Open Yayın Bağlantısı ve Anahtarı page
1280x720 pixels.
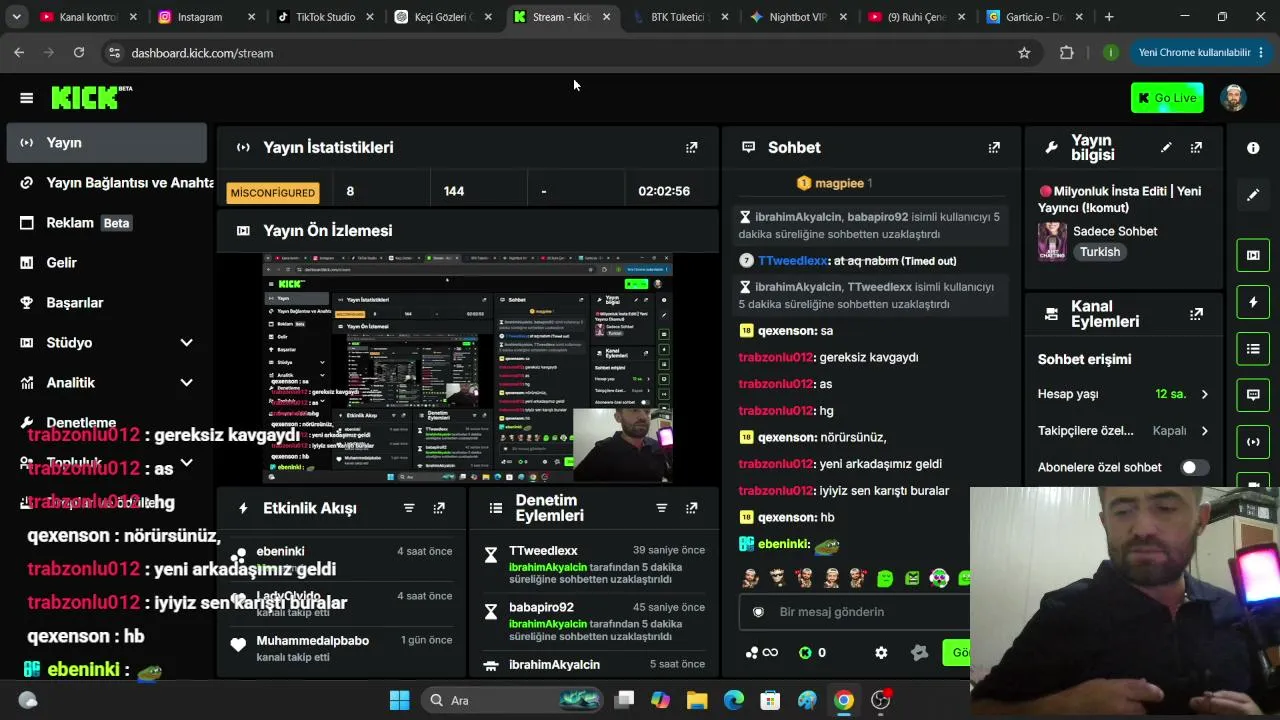(106, 183)
